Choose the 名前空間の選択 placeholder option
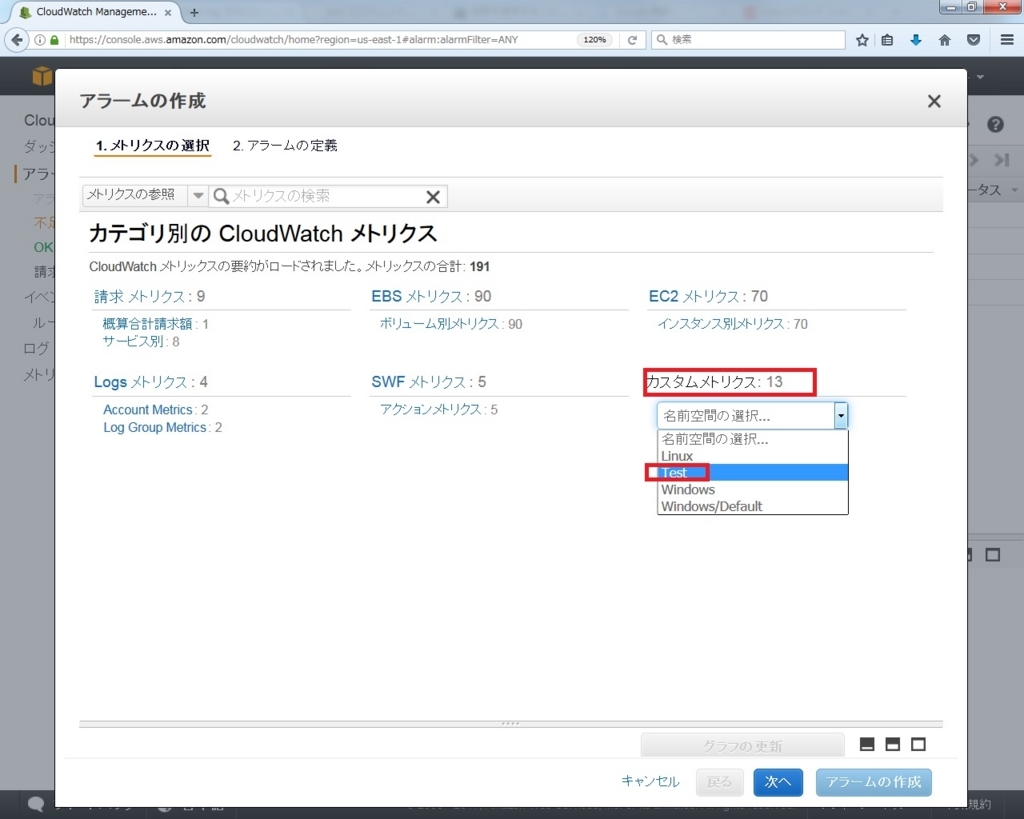The width and height of the screenshot is (1024, 819). (x=752, y=439)
